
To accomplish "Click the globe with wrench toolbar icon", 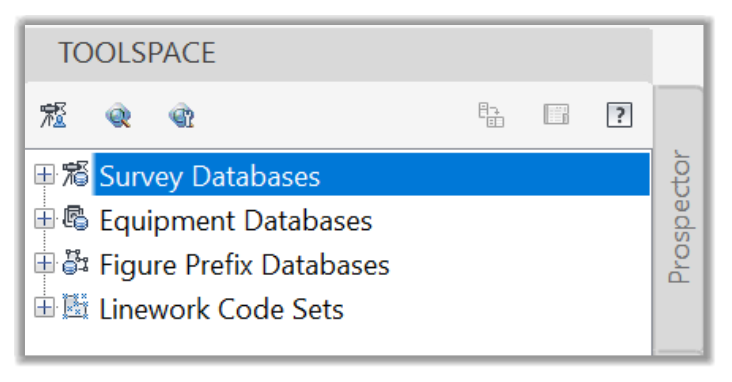I will (182, 115).
